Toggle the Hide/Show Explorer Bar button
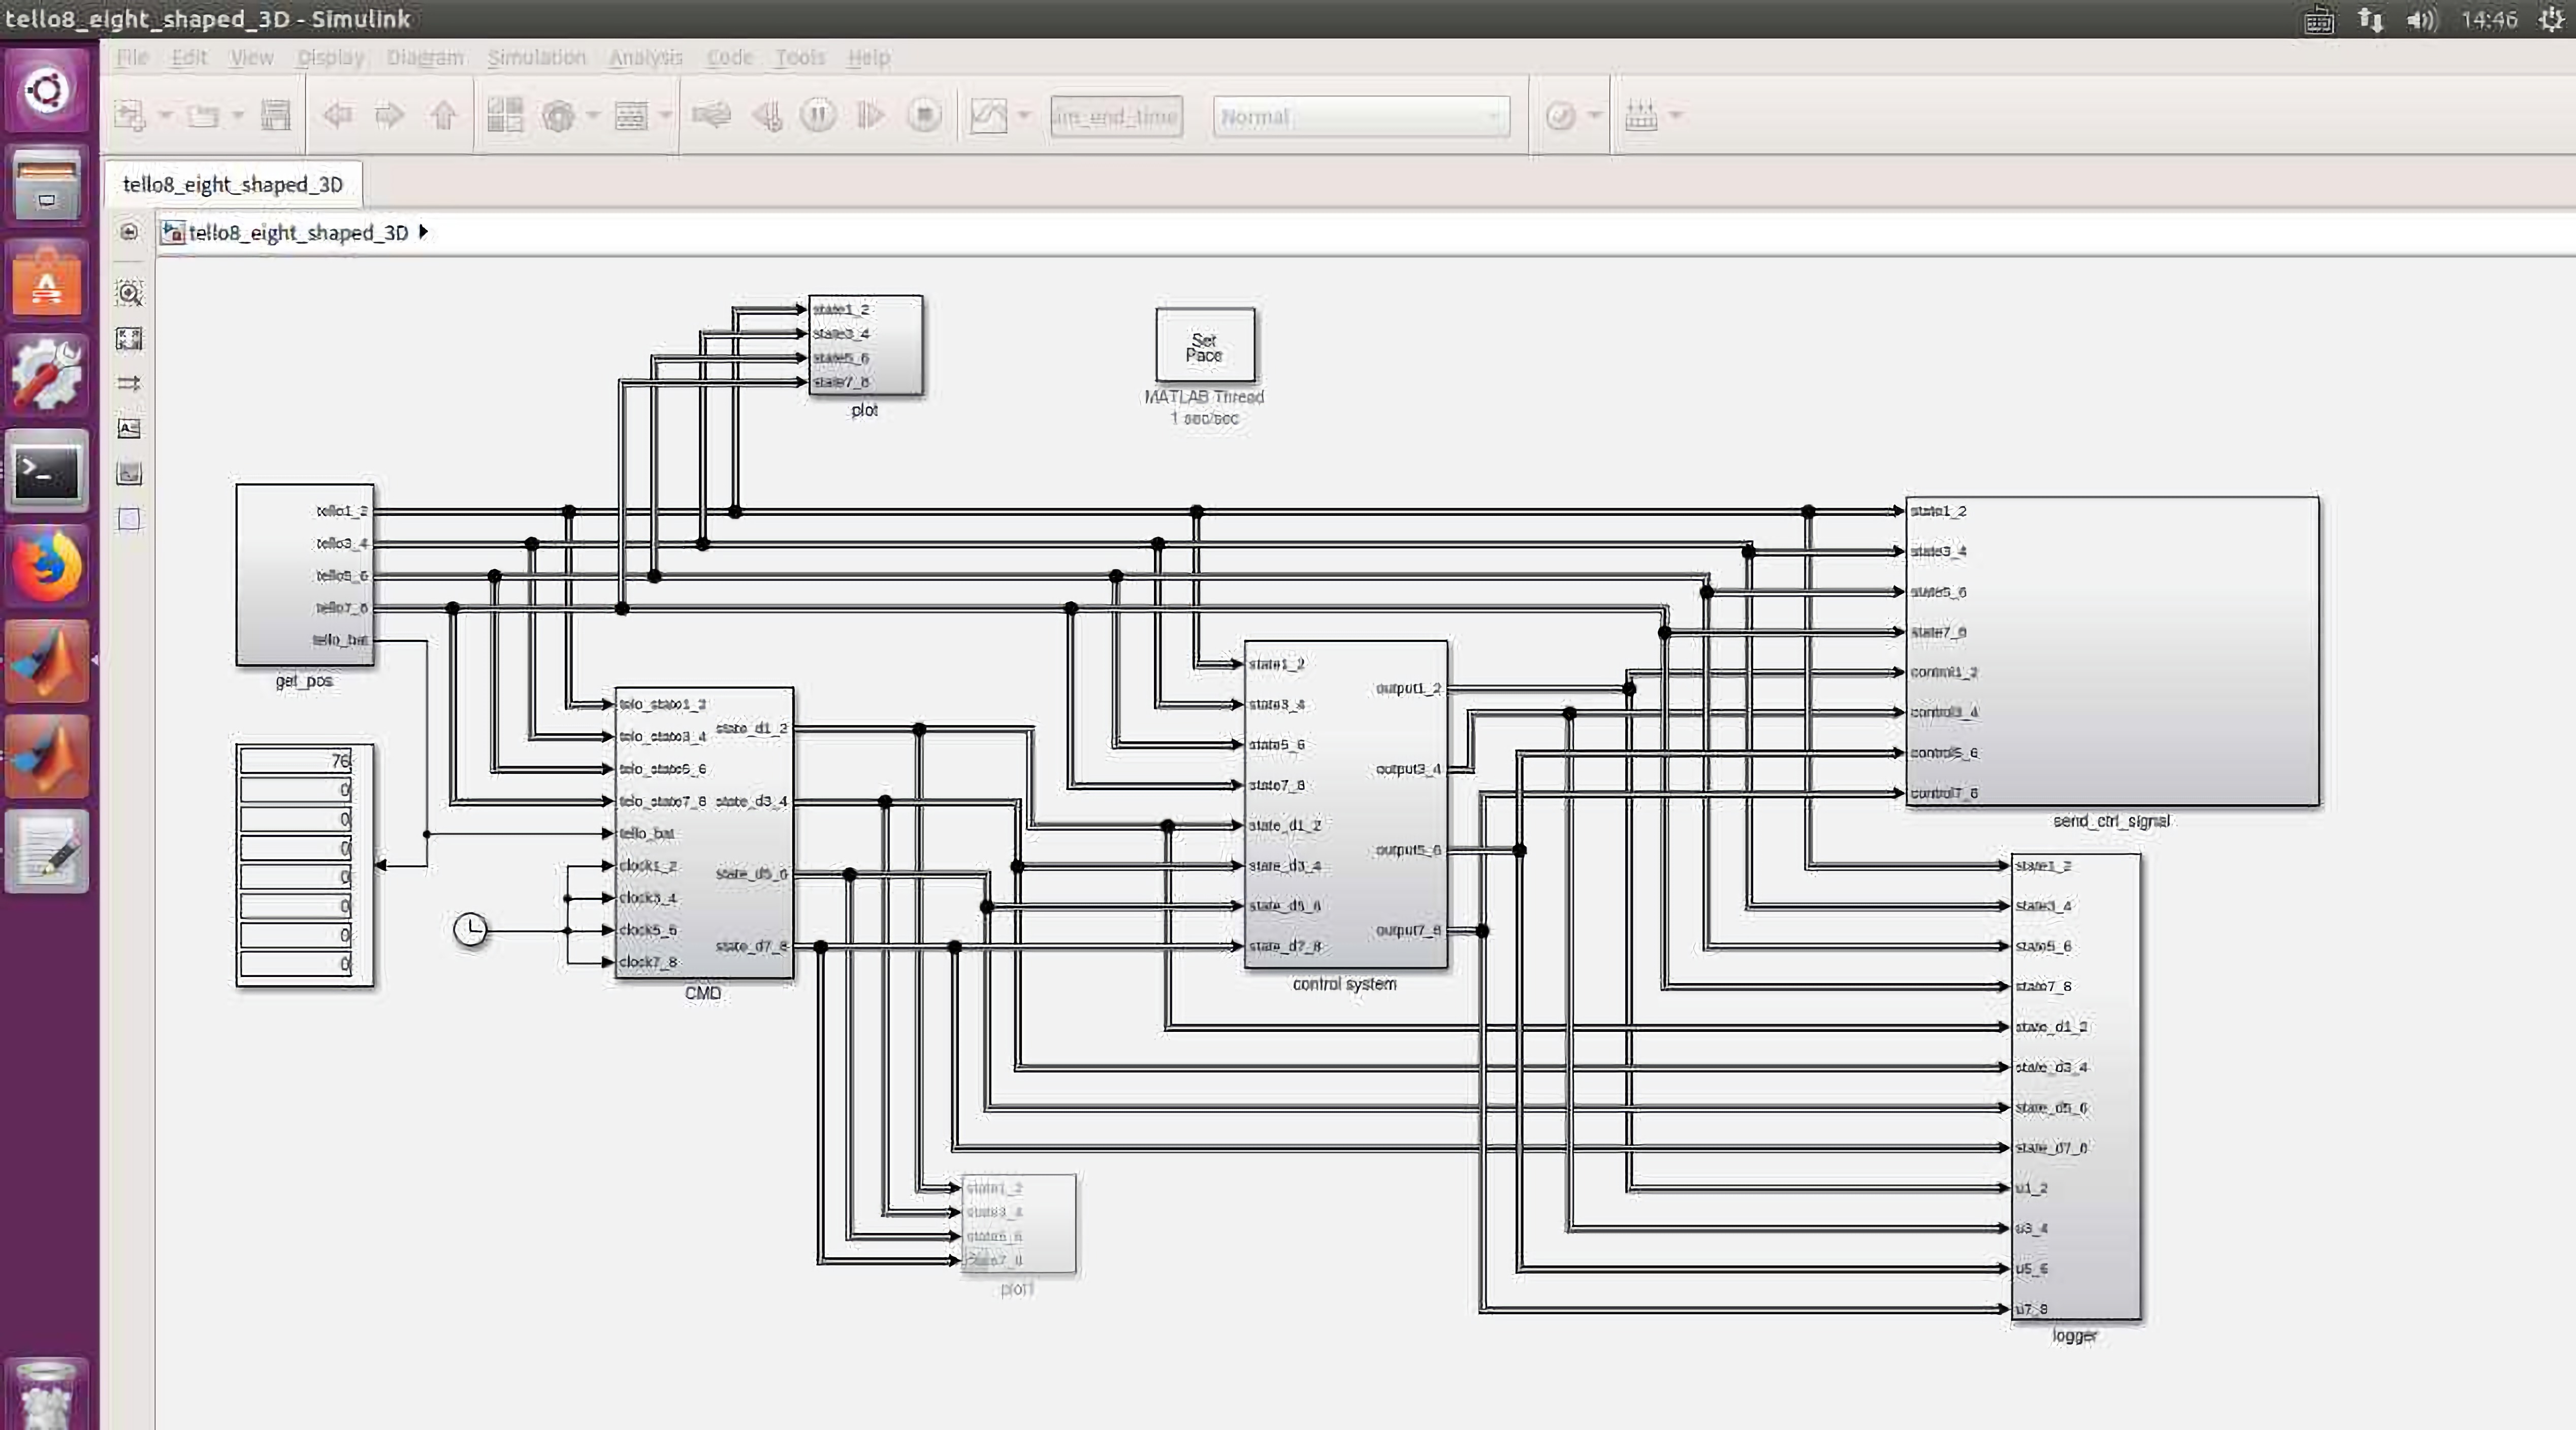The width and height of the screenshot is (2576, 1430). pos(129,232)
